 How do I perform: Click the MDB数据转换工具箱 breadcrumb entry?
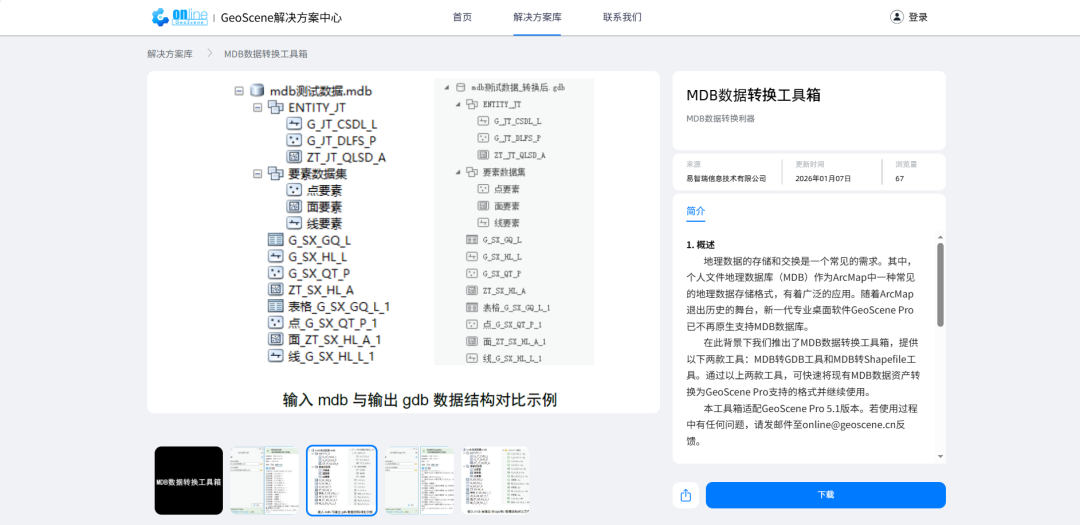pyautogui.click(x=265, y=54)
